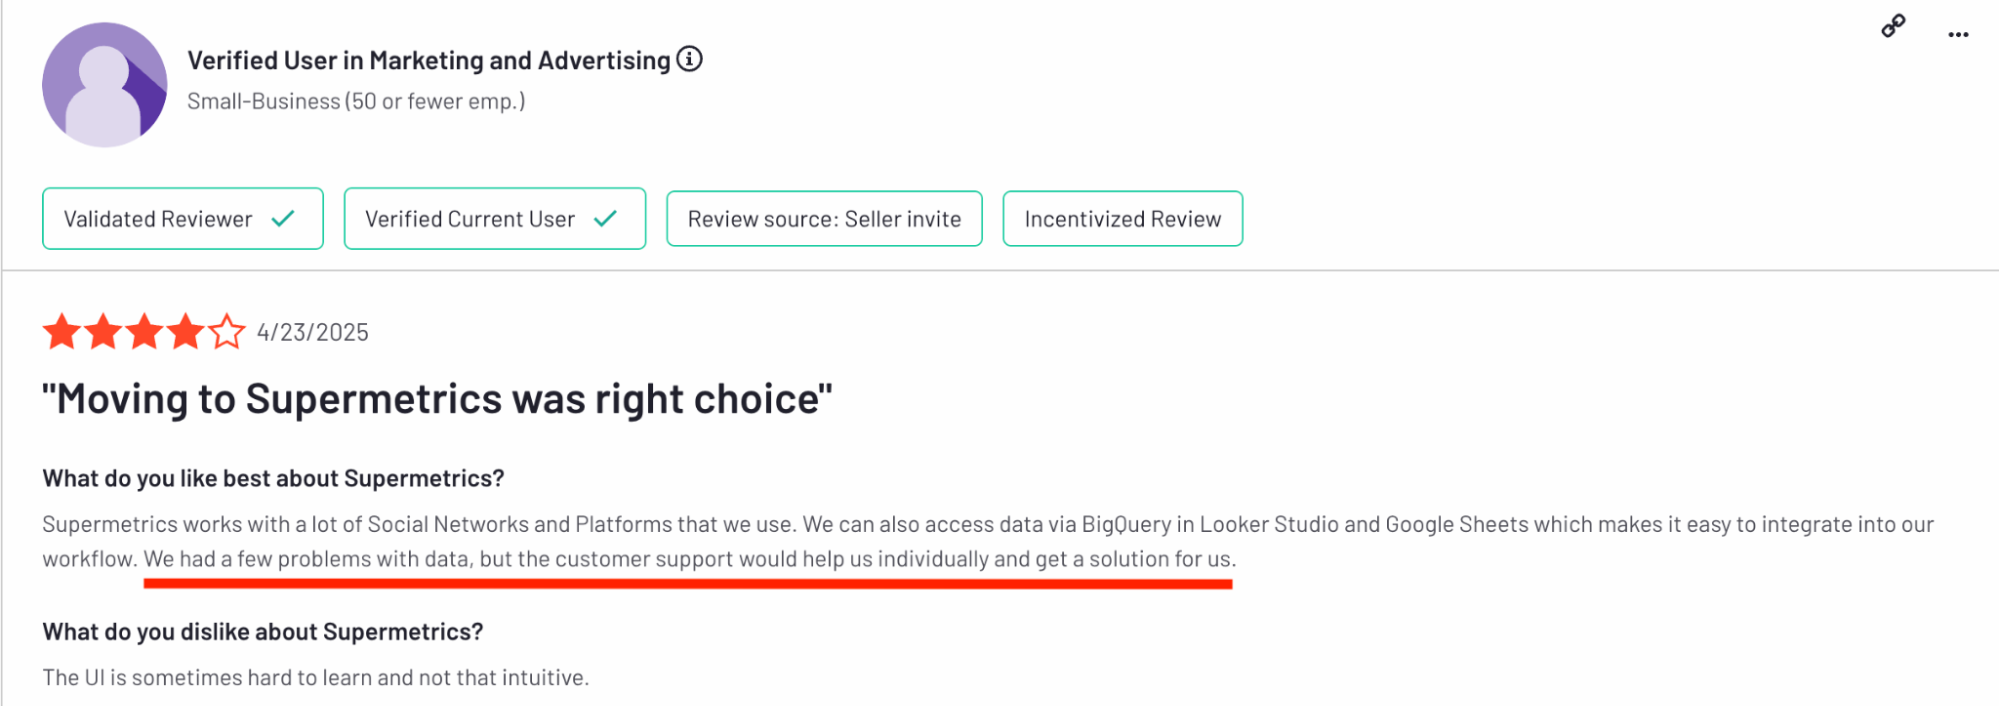Expand the Review source: Seller invite badge
Image resolution: width=1999 pixels, height=706 pixels.
click(x=824, y=218)
